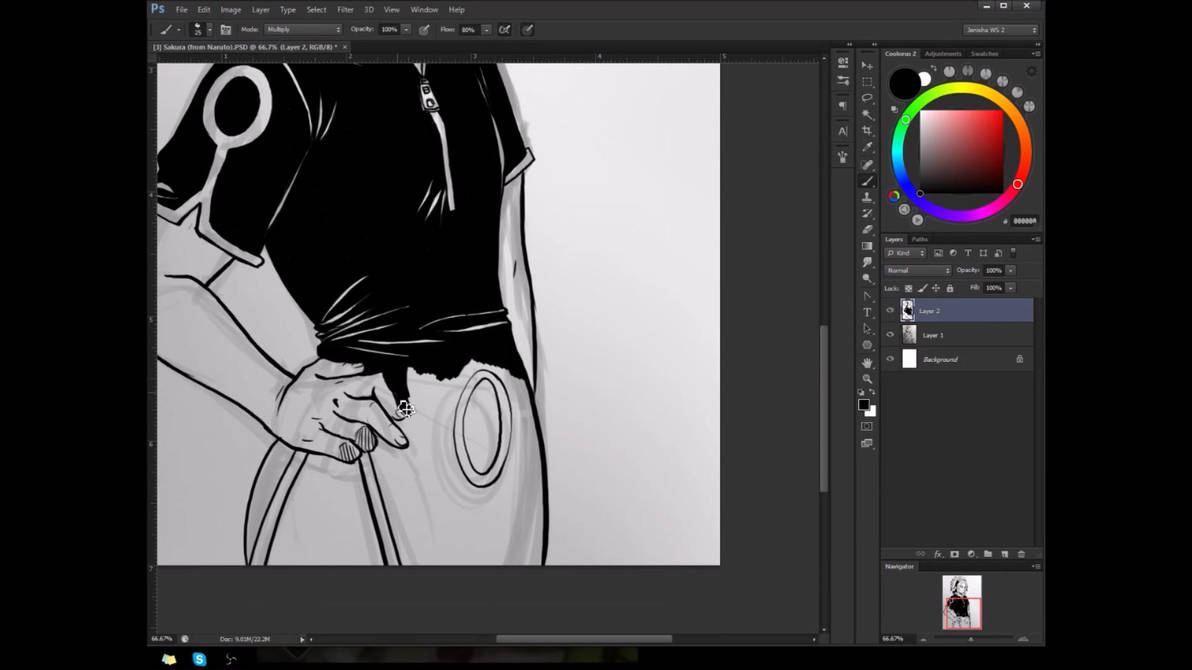1192x670 pixels.
Task: Hide Layer 2 visibility eye
Action: (x=890, y=310)
